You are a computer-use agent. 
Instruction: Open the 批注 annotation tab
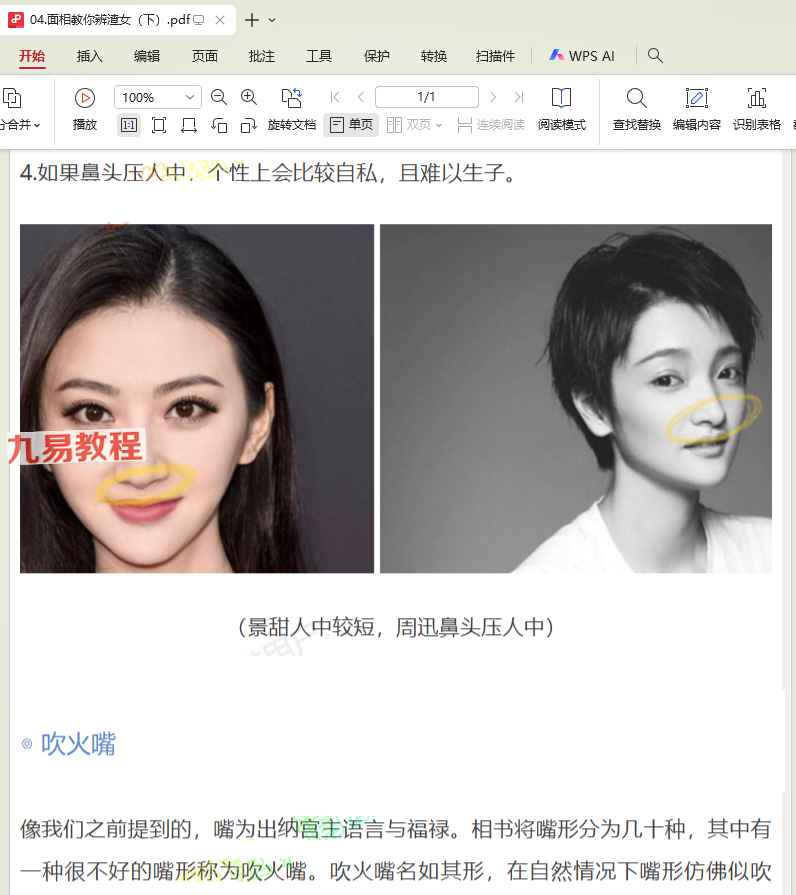tap(262, 56)
